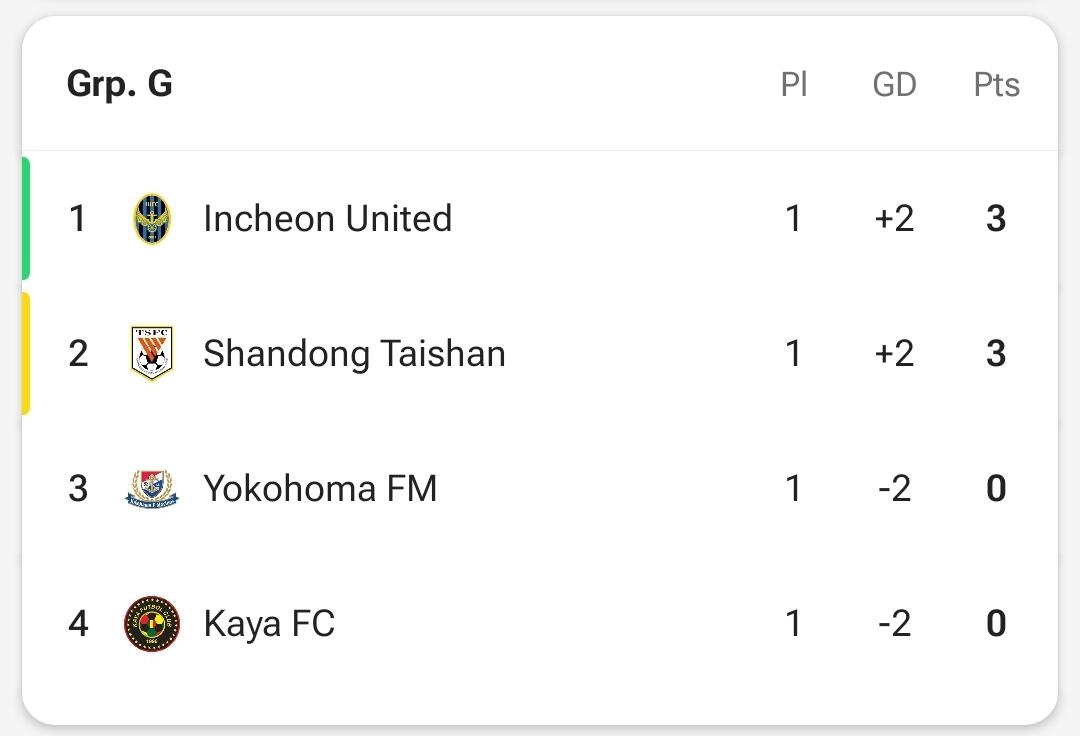Click the yellow qualification bar beside Shandong
1080x736 pixels.
(x=25, y=354)
